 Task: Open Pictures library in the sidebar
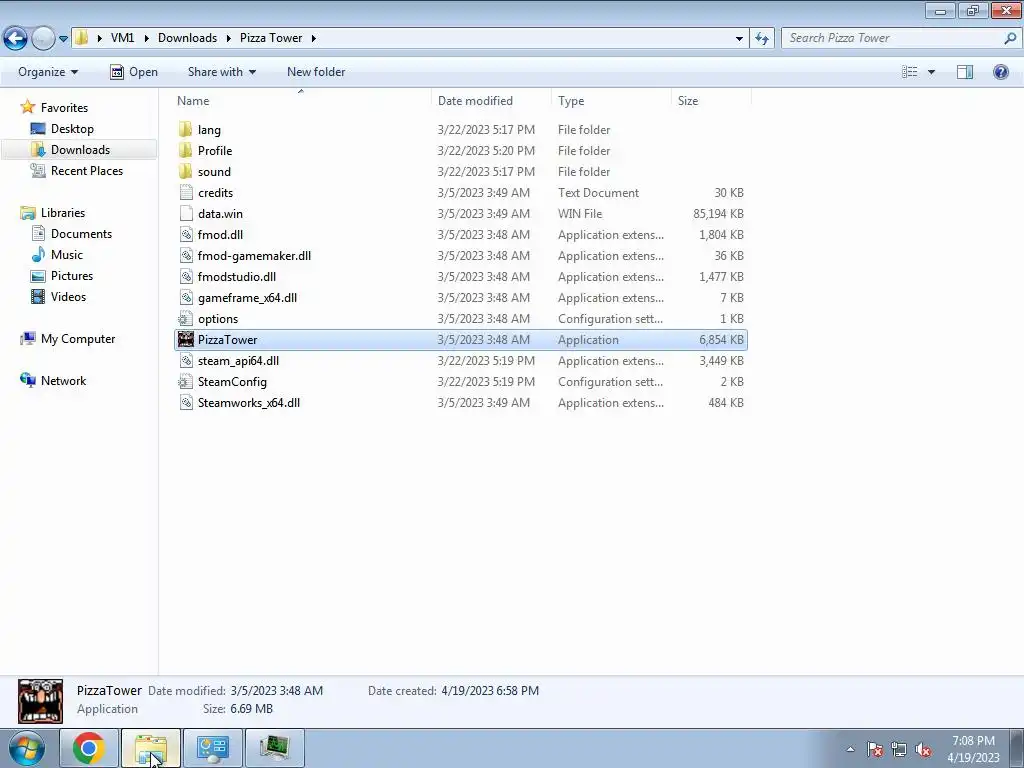[x=72, y=276]
